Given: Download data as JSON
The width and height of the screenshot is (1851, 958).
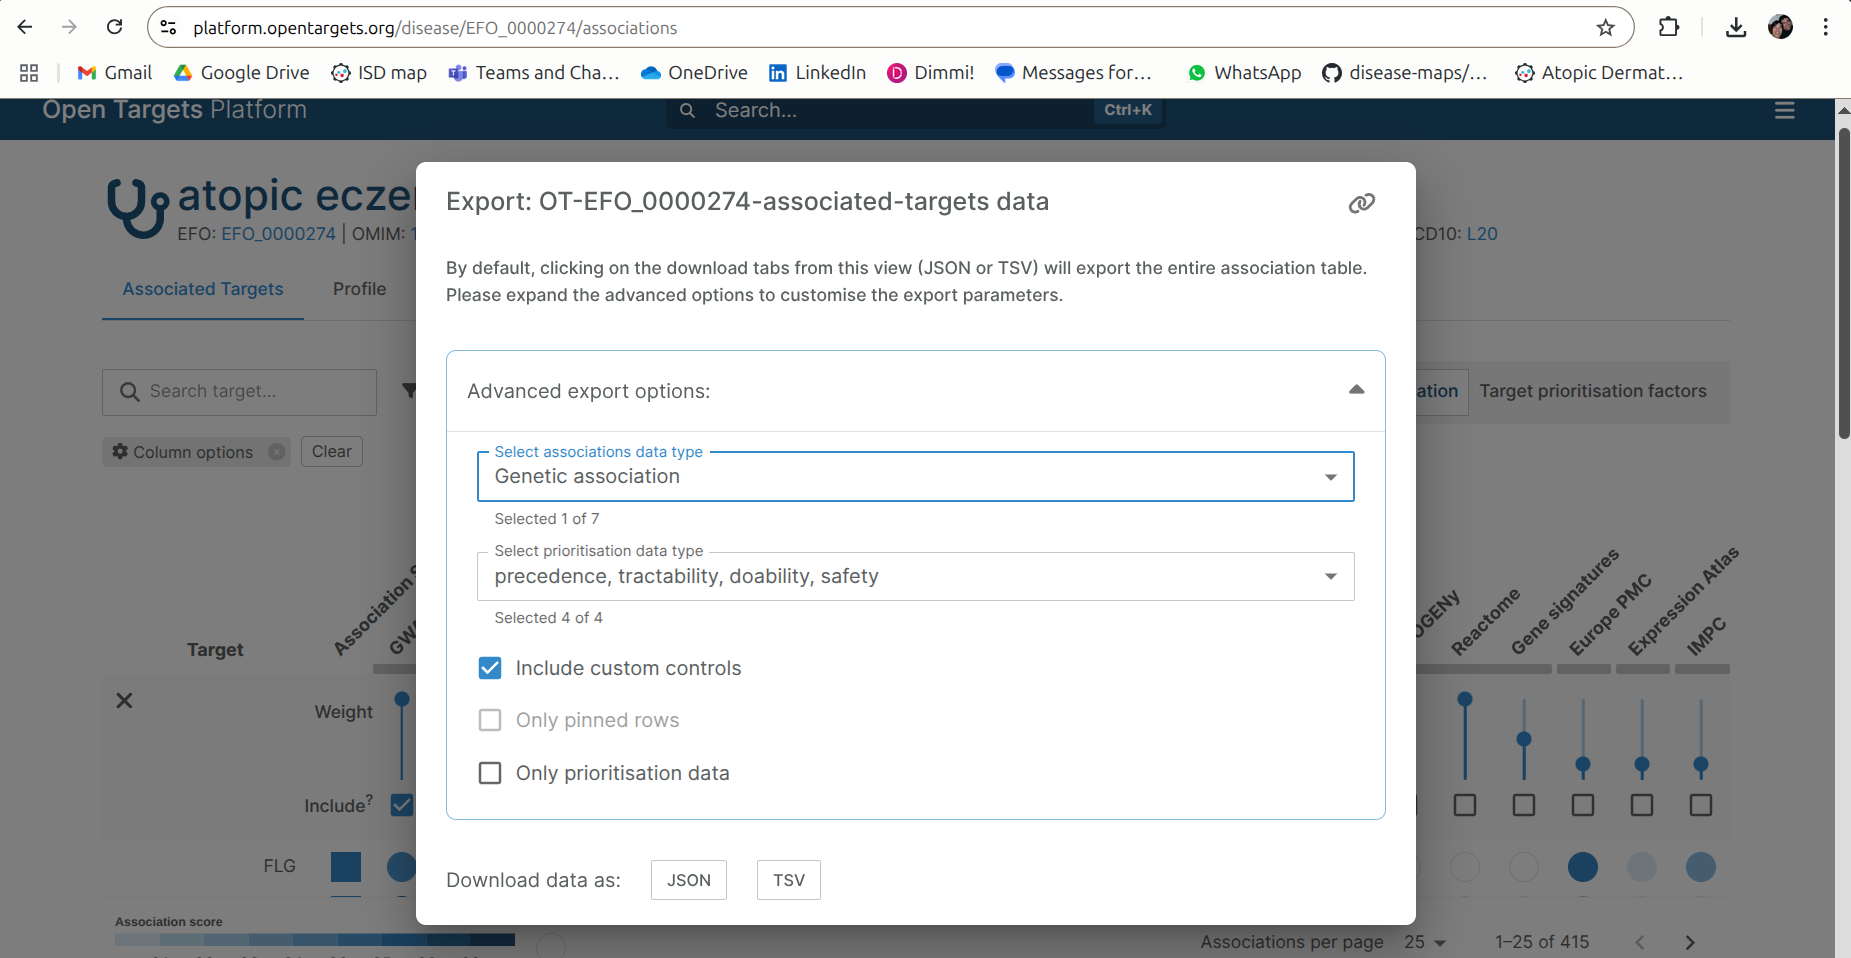Looking at the screenshot, I should tap(688, 880).
